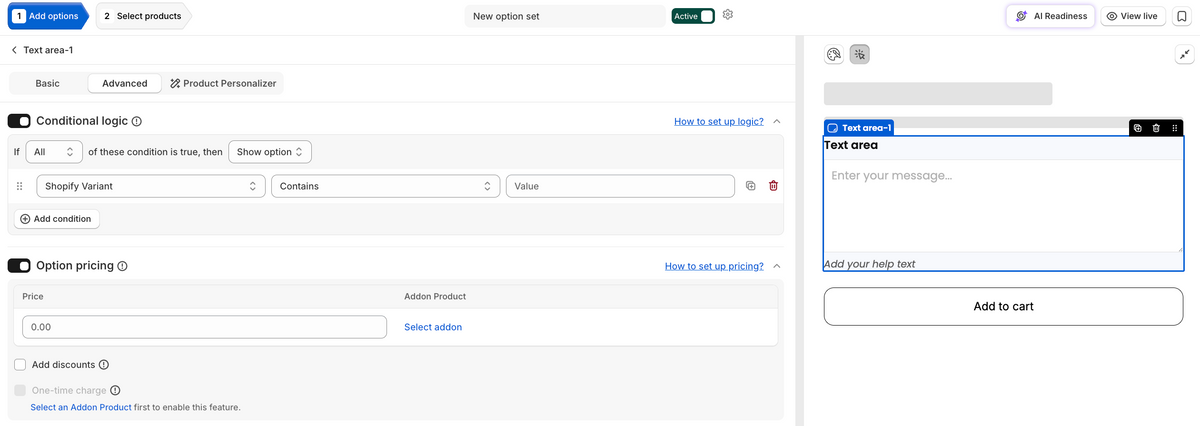Toggle the Active status switch
This screenshot has height=426, width=1200.
click(706, 16)
